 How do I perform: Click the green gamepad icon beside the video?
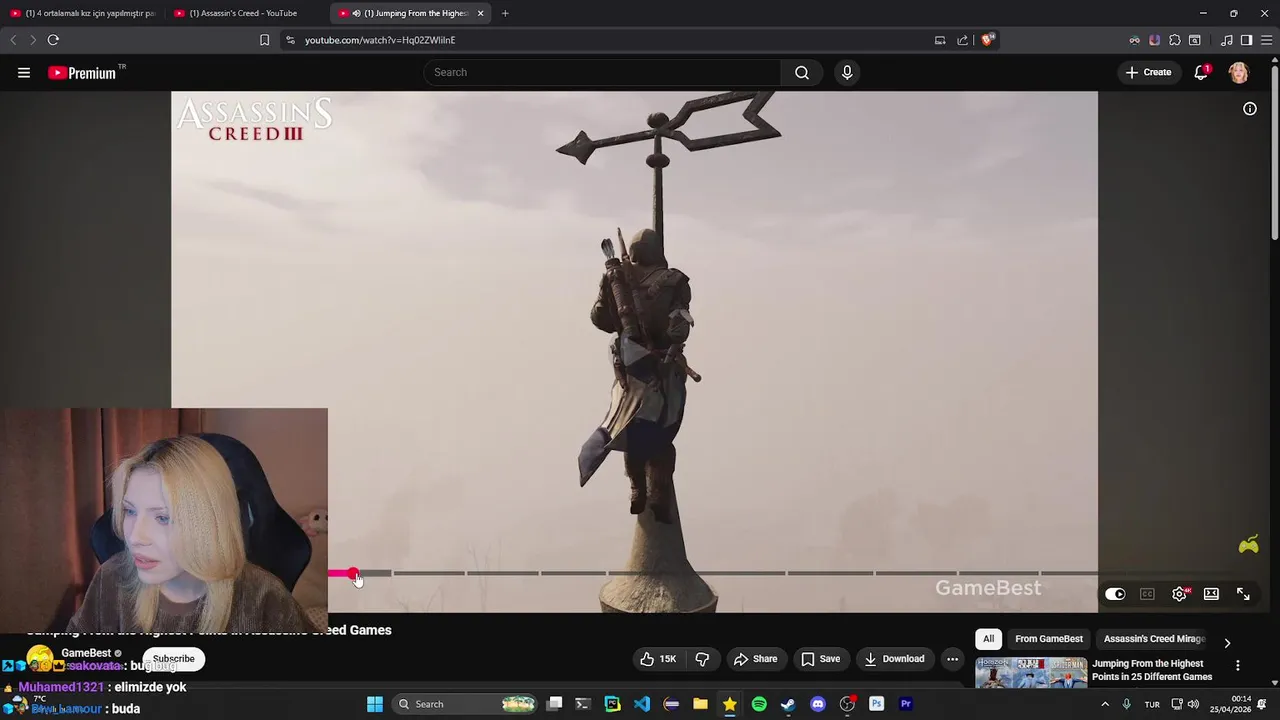[x=1249, y=545]
